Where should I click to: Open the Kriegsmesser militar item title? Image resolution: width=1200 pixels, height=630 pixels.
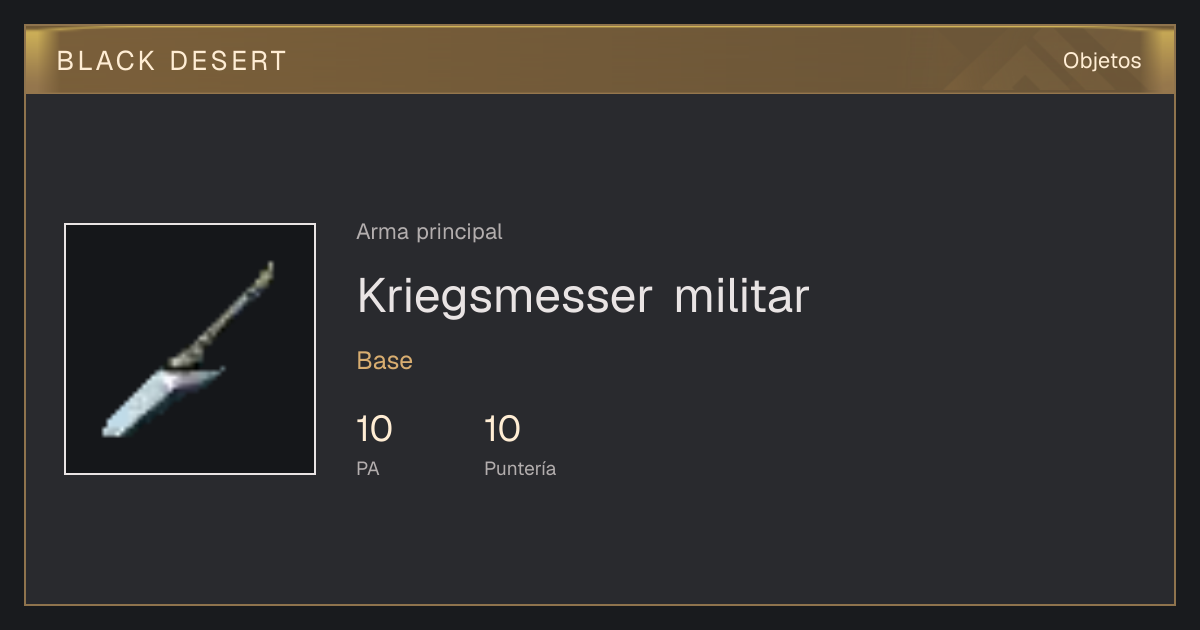[x=582, y=296]
